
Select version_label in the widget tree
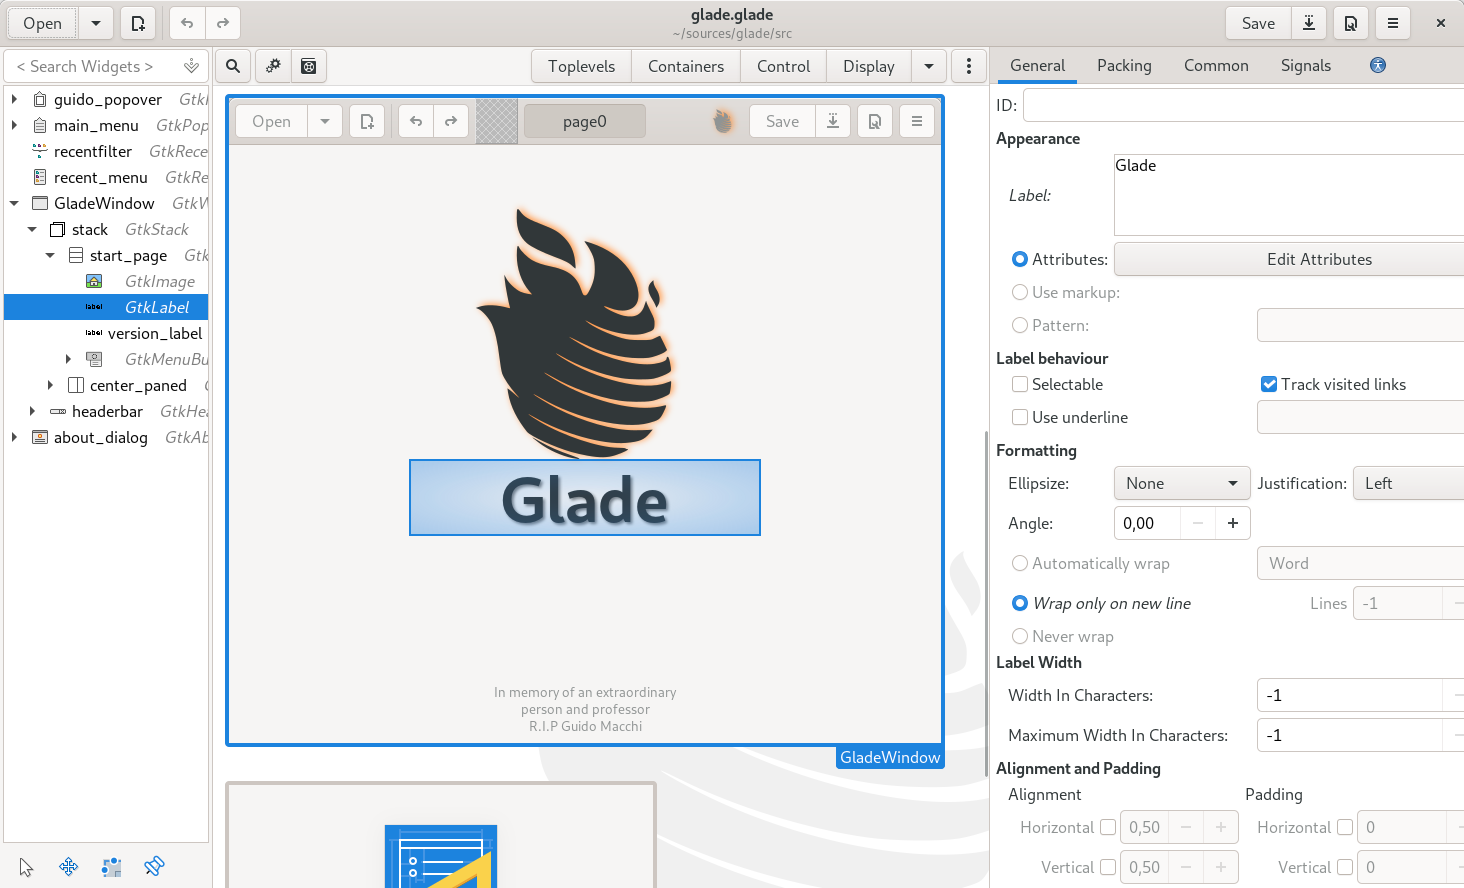tap(155, 333)
